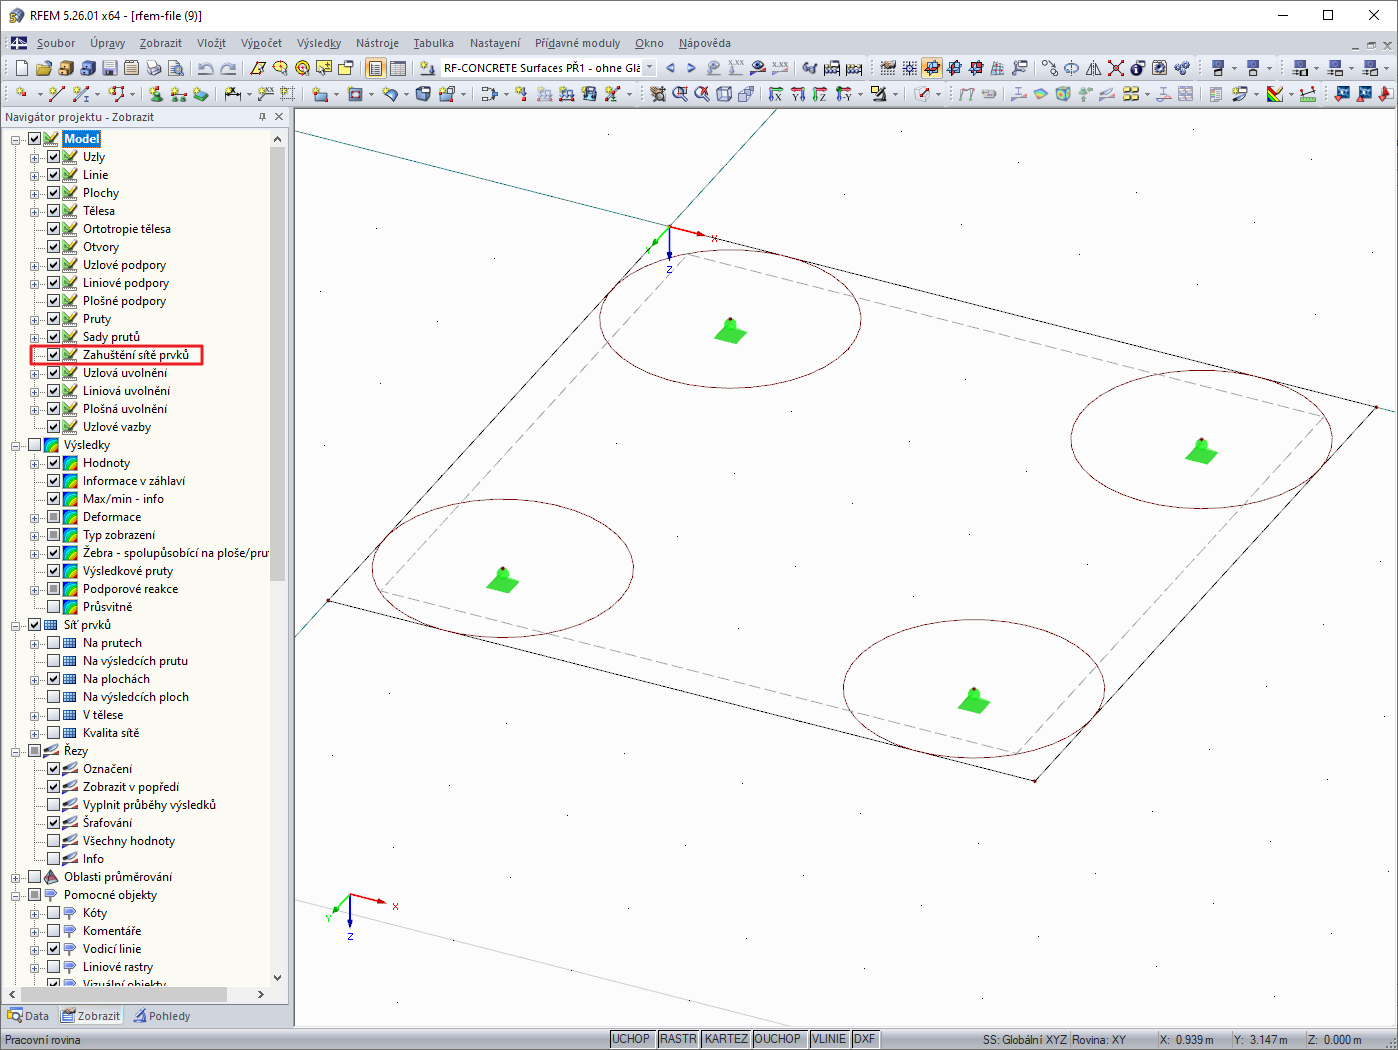Save the model with the floppy disk icon

pos(109,68)
